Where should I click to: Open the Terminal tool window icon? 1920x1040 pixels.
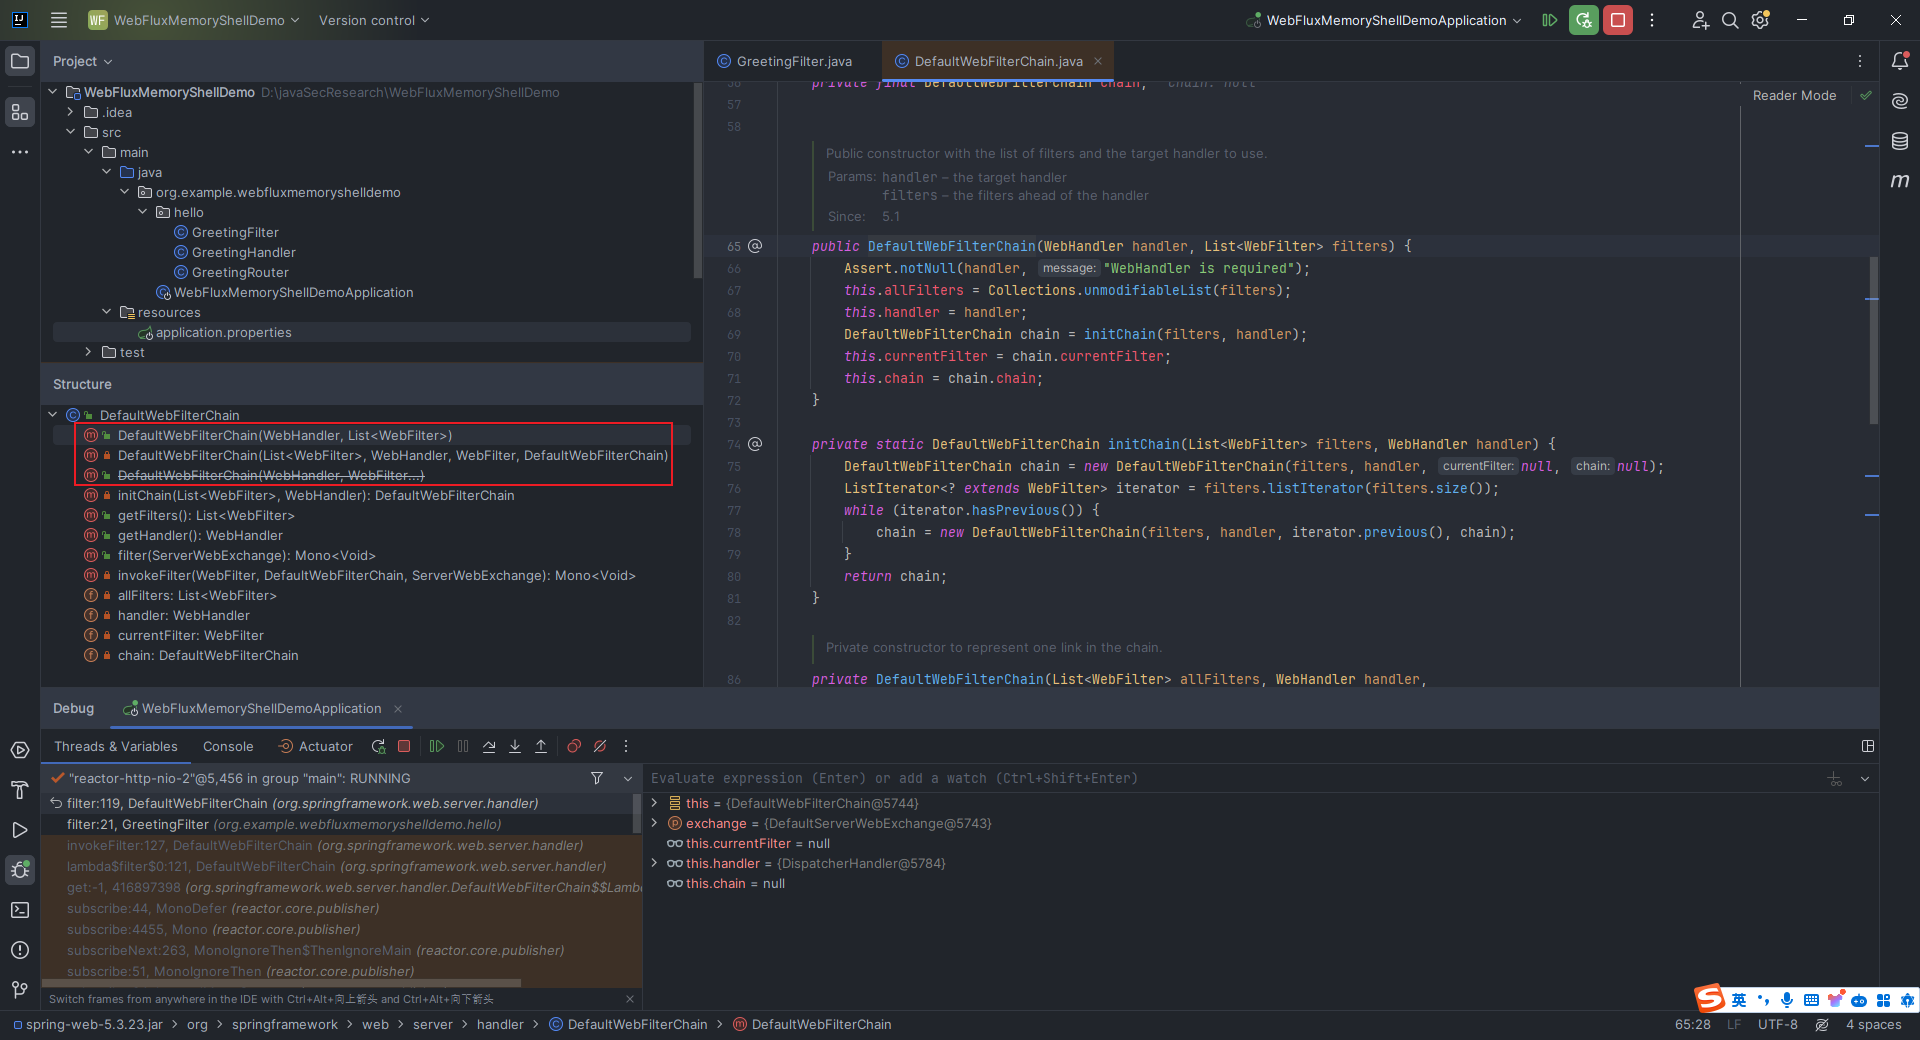(20, 910)
